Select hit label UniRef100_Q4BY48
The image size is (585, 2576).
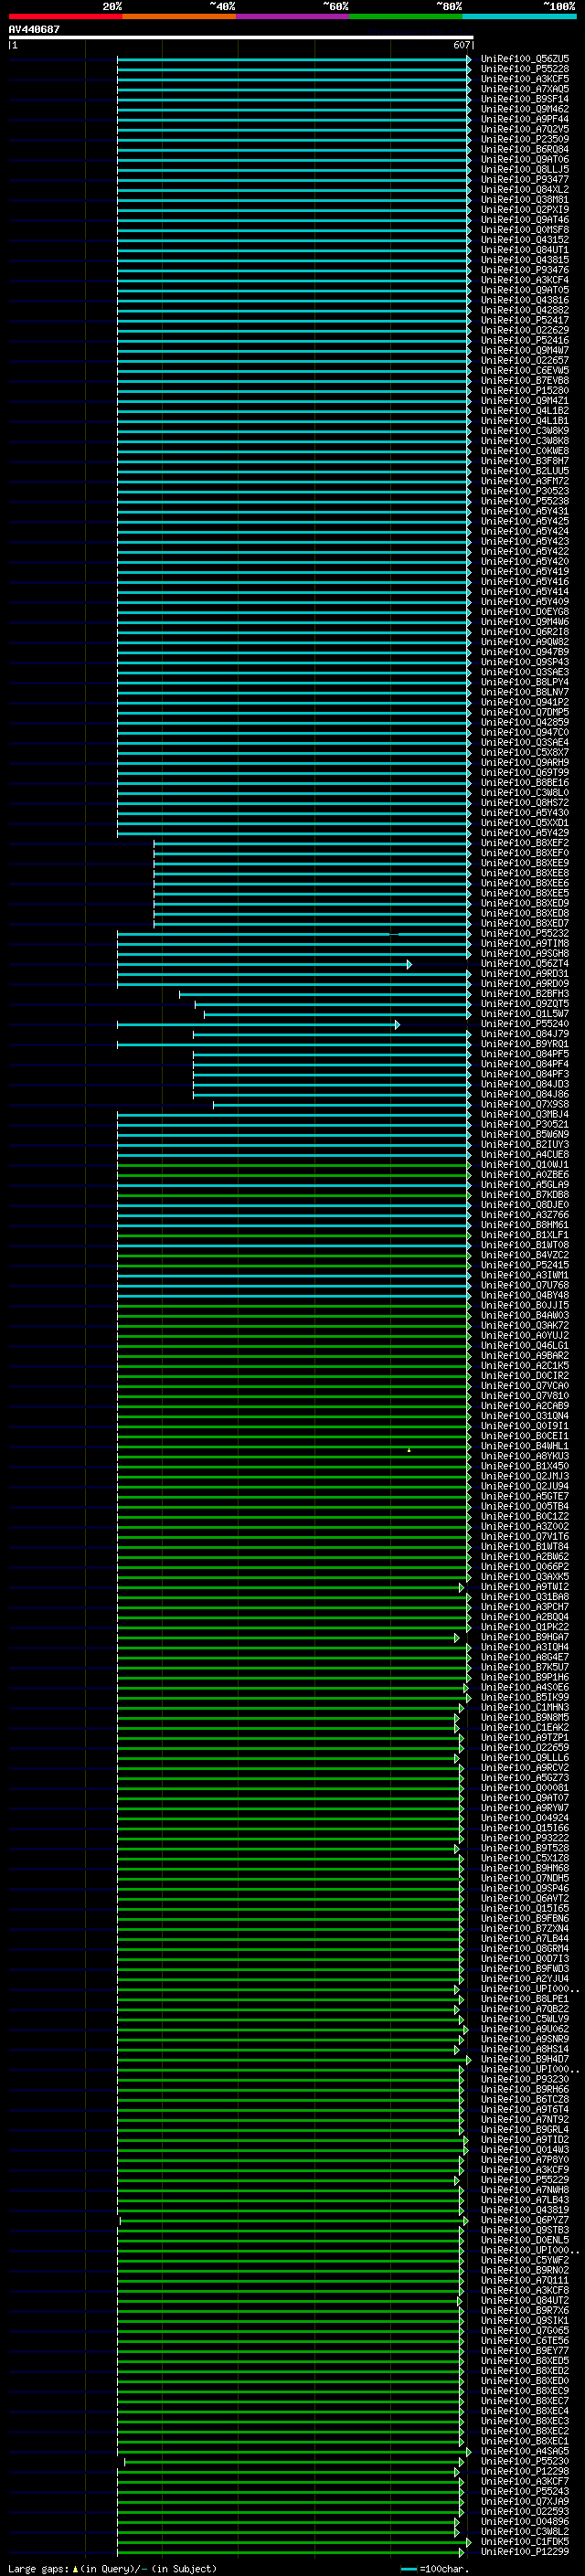525,1295
